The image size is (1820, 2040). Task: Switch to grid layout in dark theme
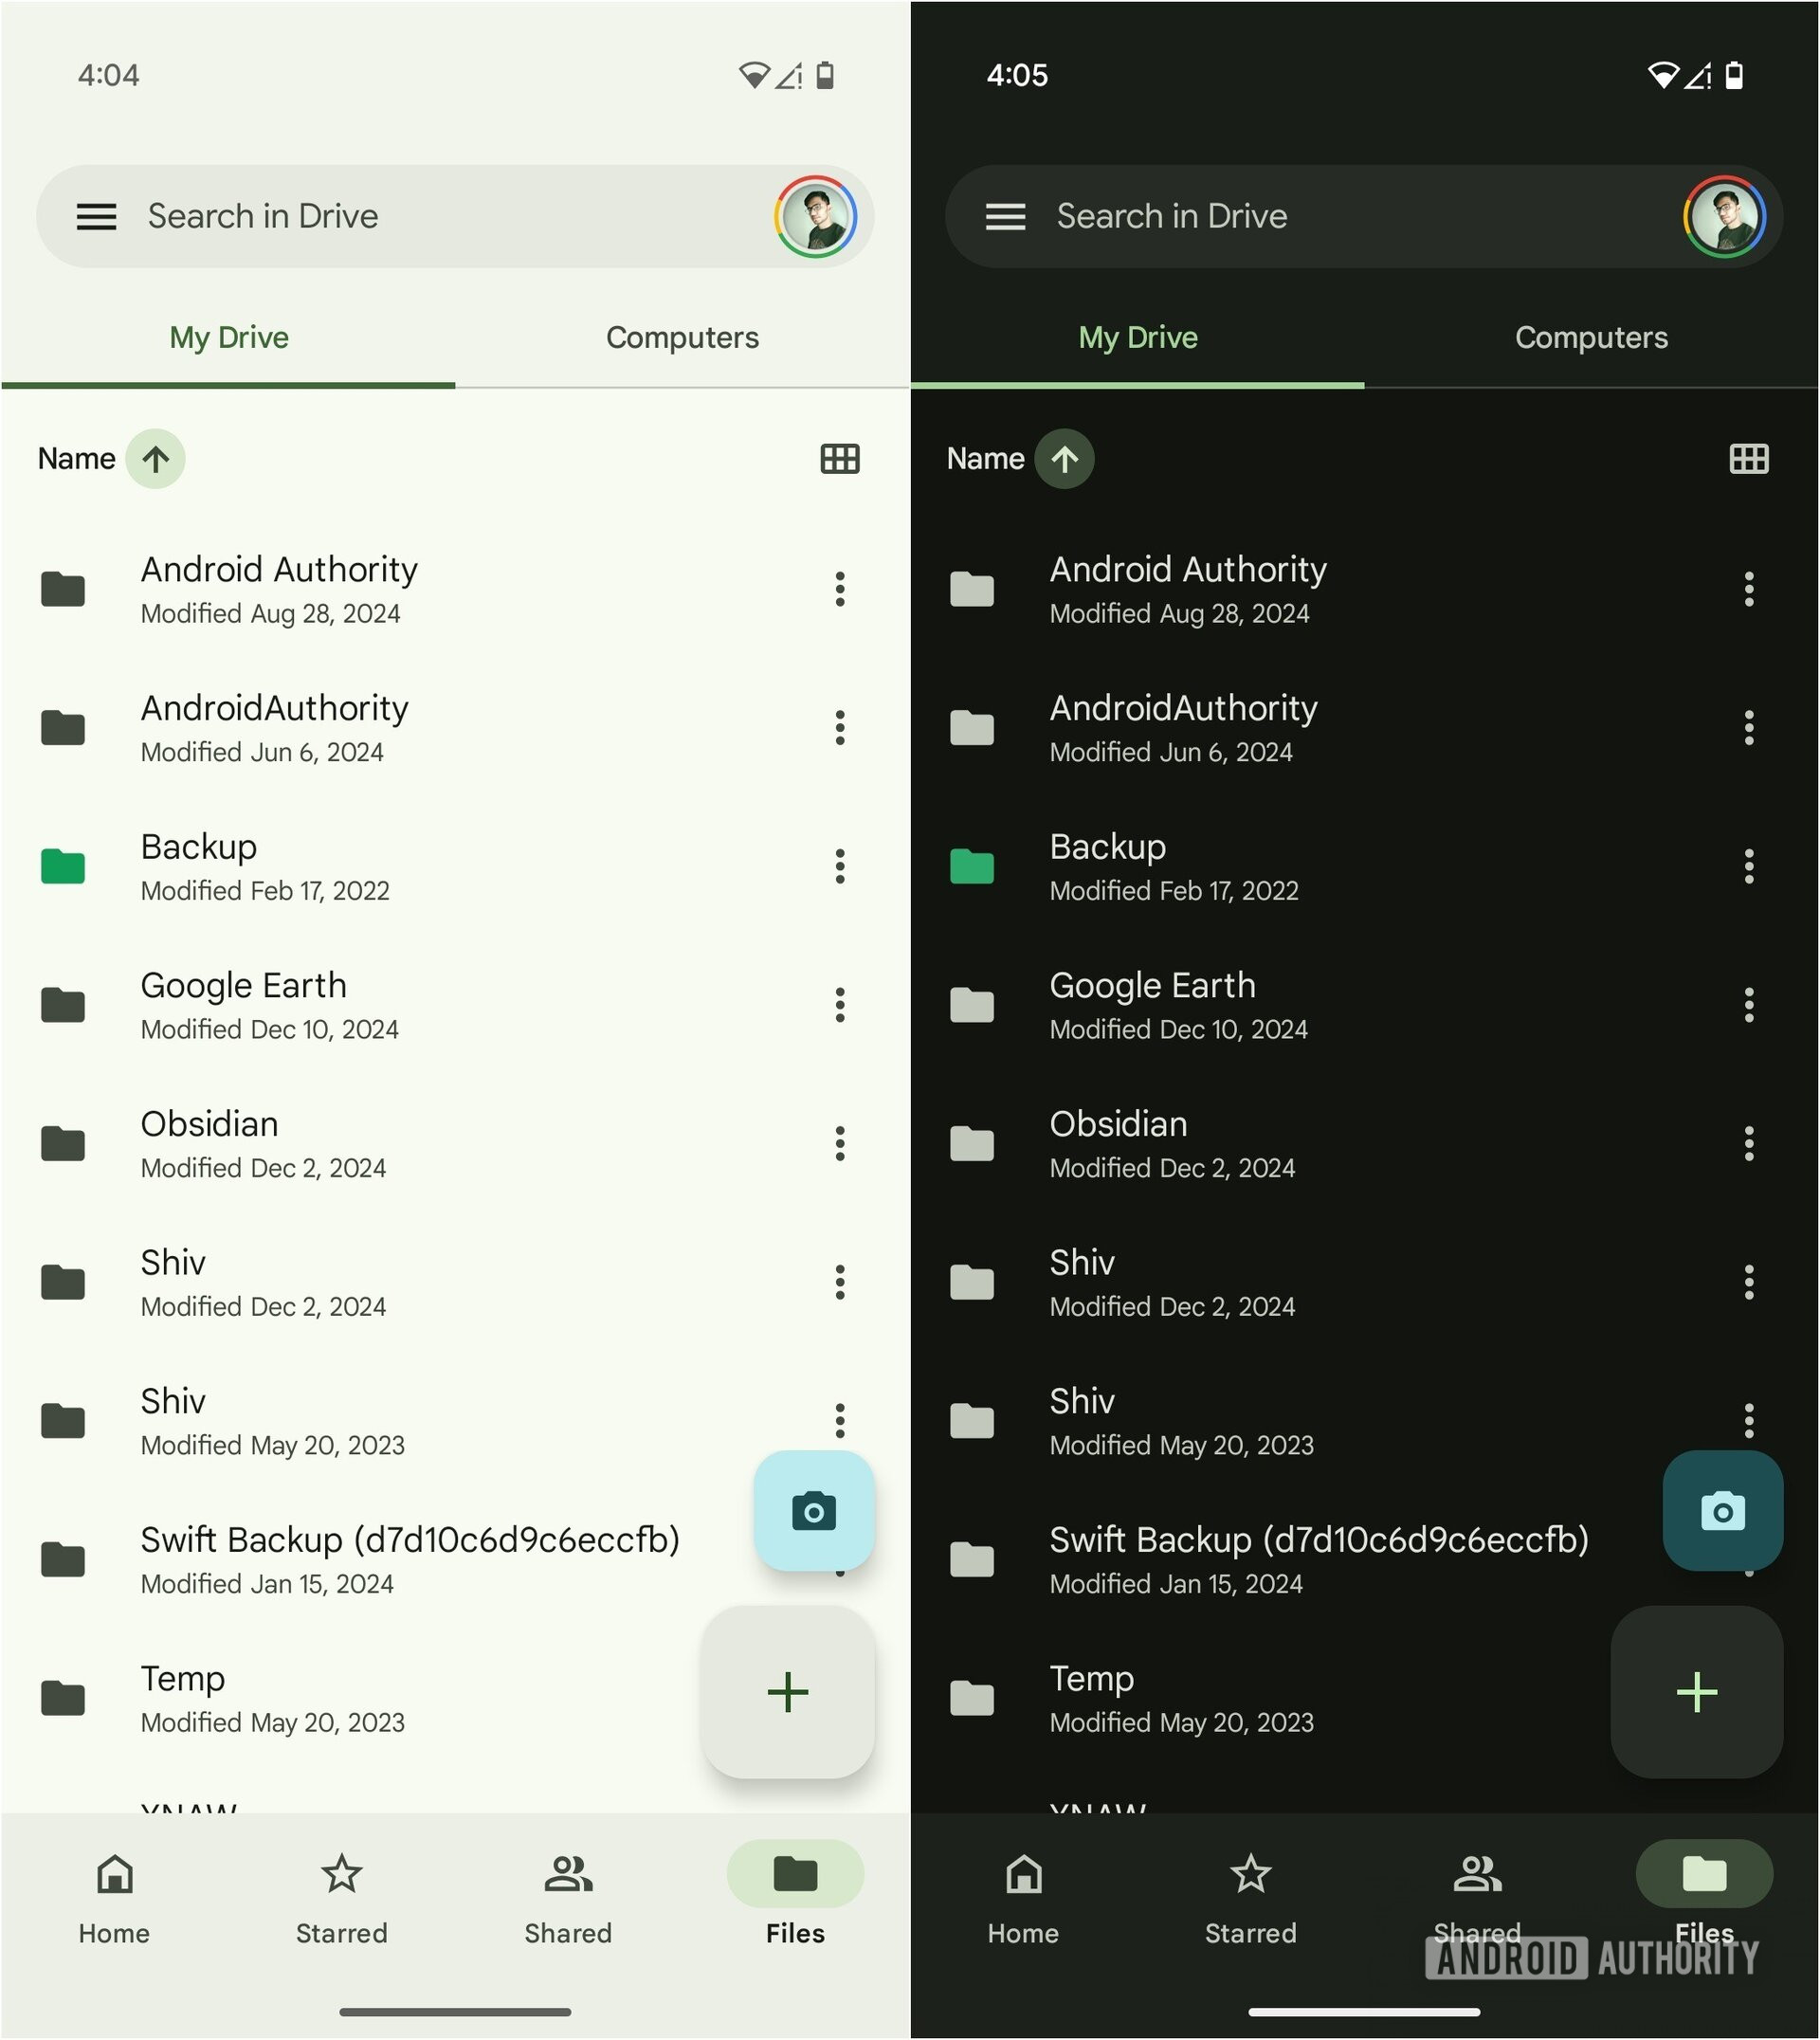click(1748, 459)
